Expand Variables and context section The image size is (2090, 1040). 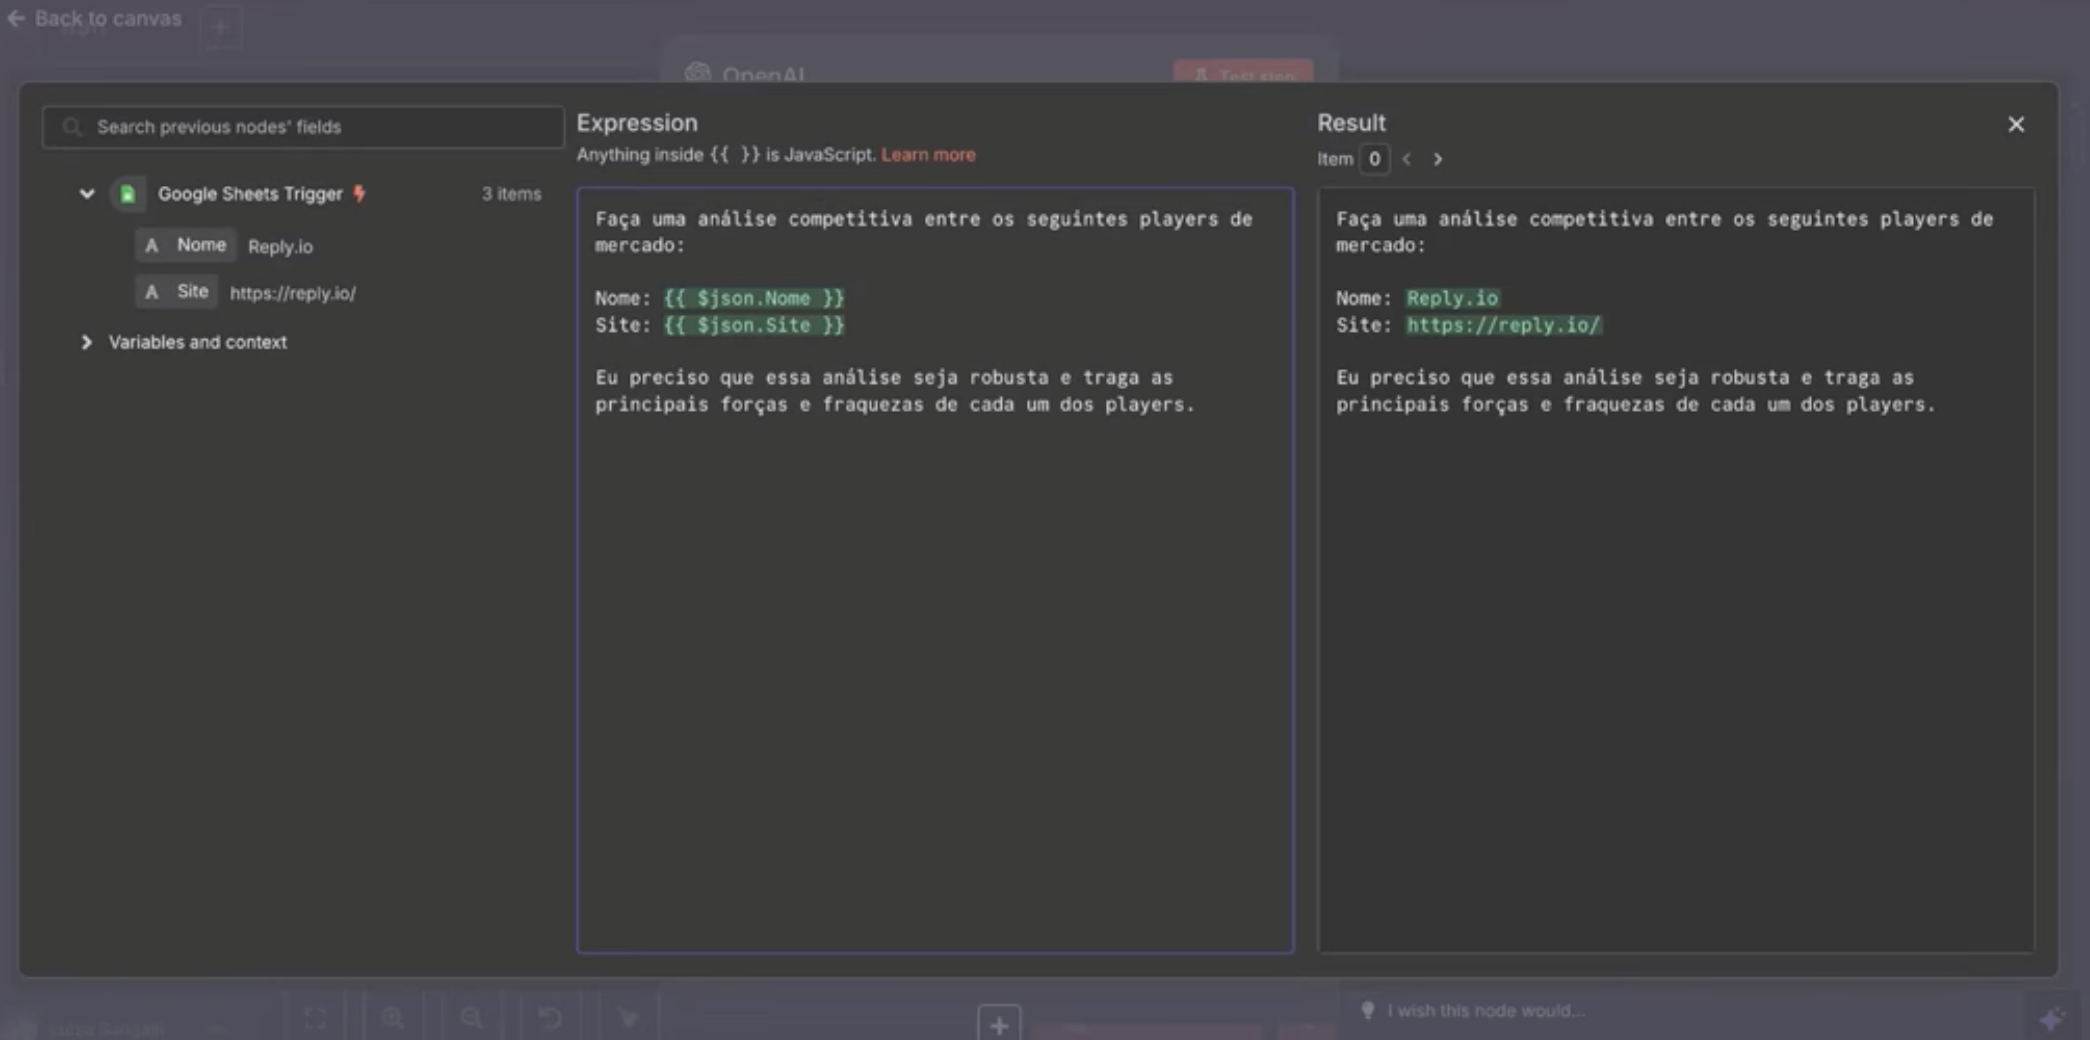pyautogui.click(x=87, y=342)
